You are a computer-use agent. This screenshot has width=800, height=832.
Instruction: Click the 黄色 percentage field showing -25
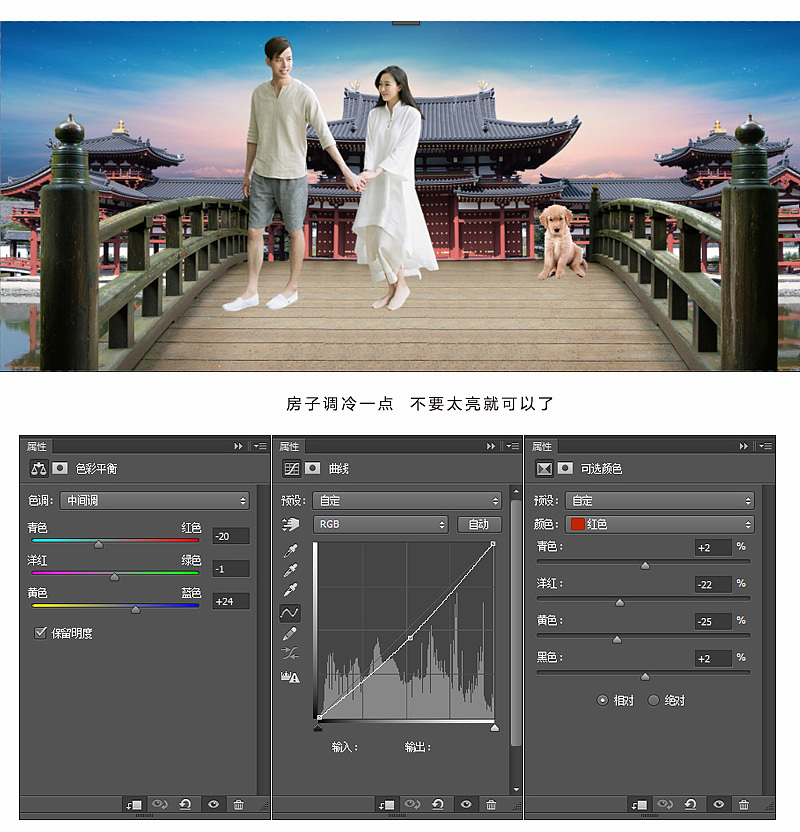[x=714, y=622]
